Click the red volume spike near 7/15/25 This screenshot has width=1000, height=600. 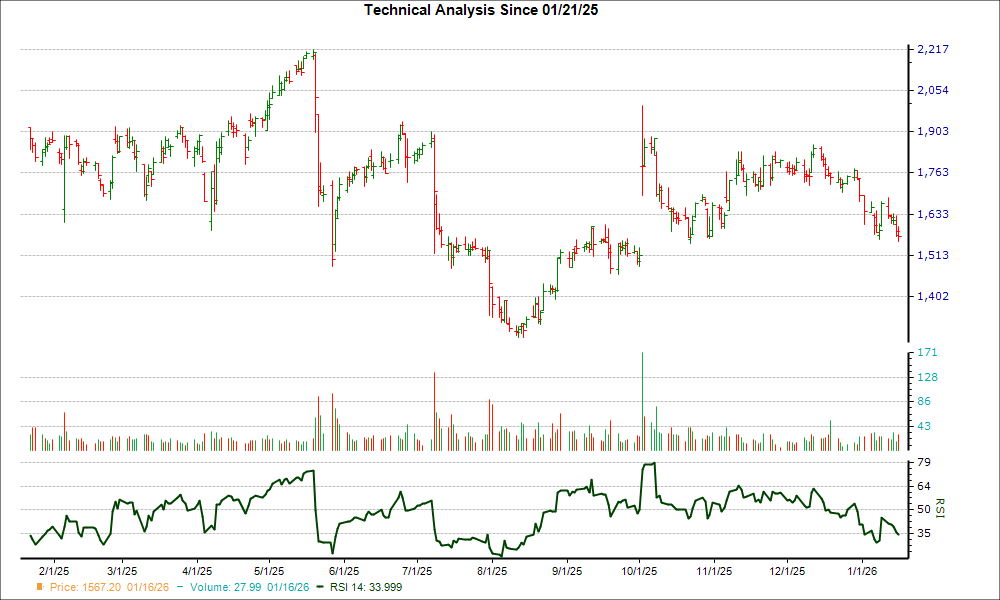(434, 405)
